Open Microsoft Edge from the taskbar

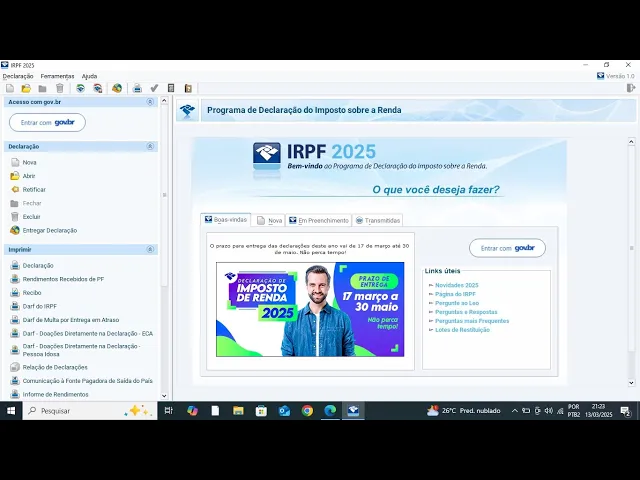pos(330,411)
